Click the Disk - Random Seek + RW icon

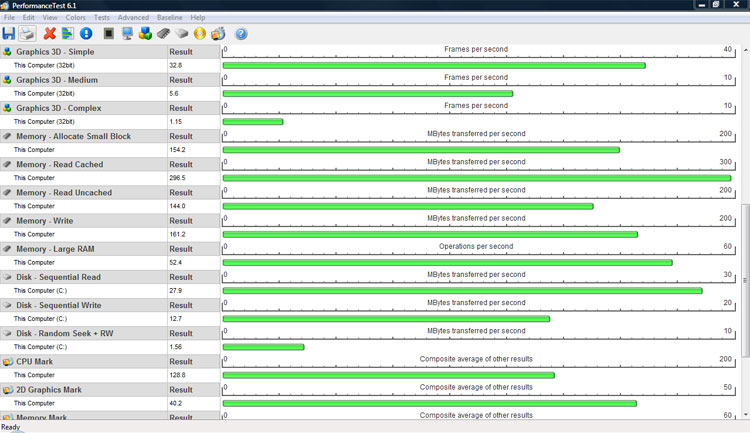[7, 333]
